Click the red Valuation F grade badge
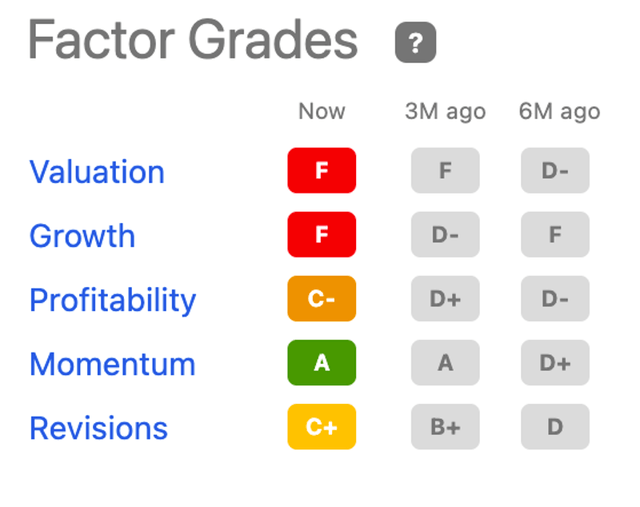Image resolution: width=640 pixels, height=507 pixels. tap(322, 170)
